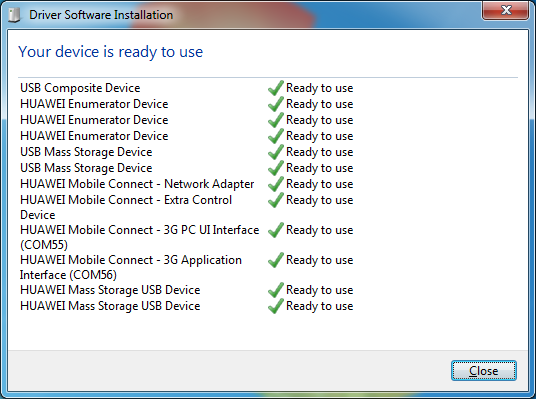Close the dialog with the red X button

click(506, 10)
